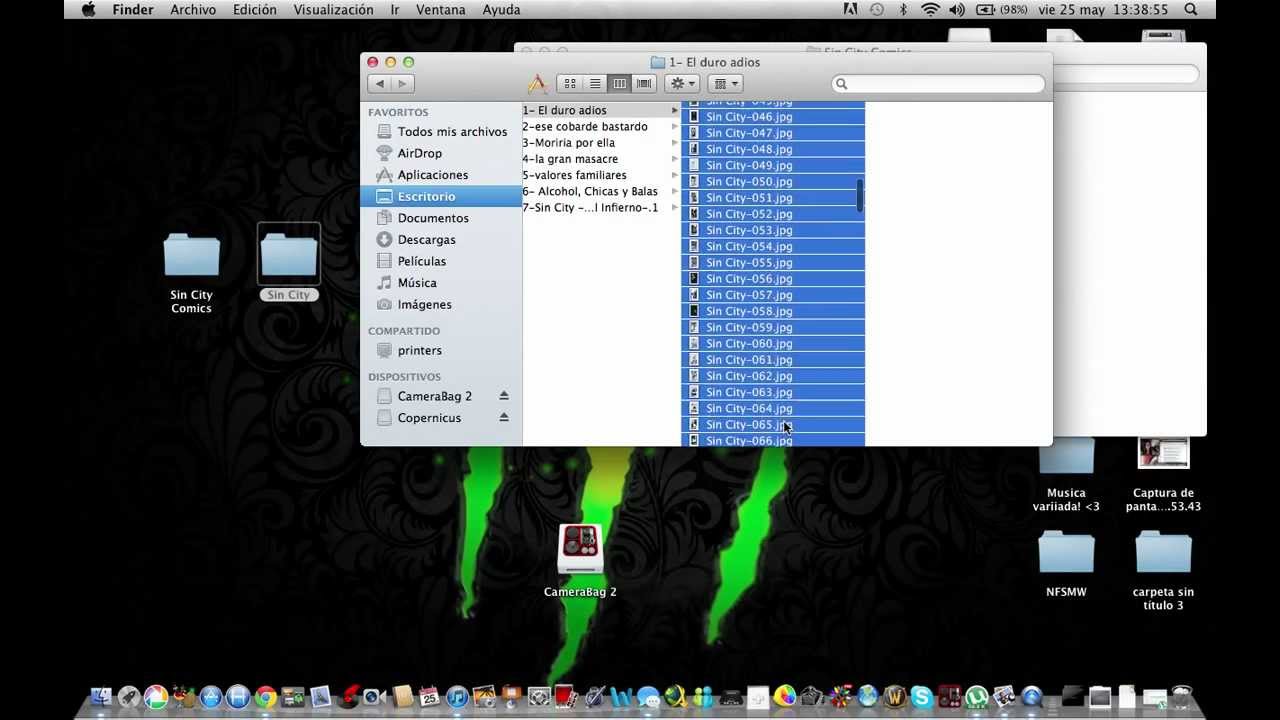Open the Ir menu

pyautogui.click(x=395, y=10)
